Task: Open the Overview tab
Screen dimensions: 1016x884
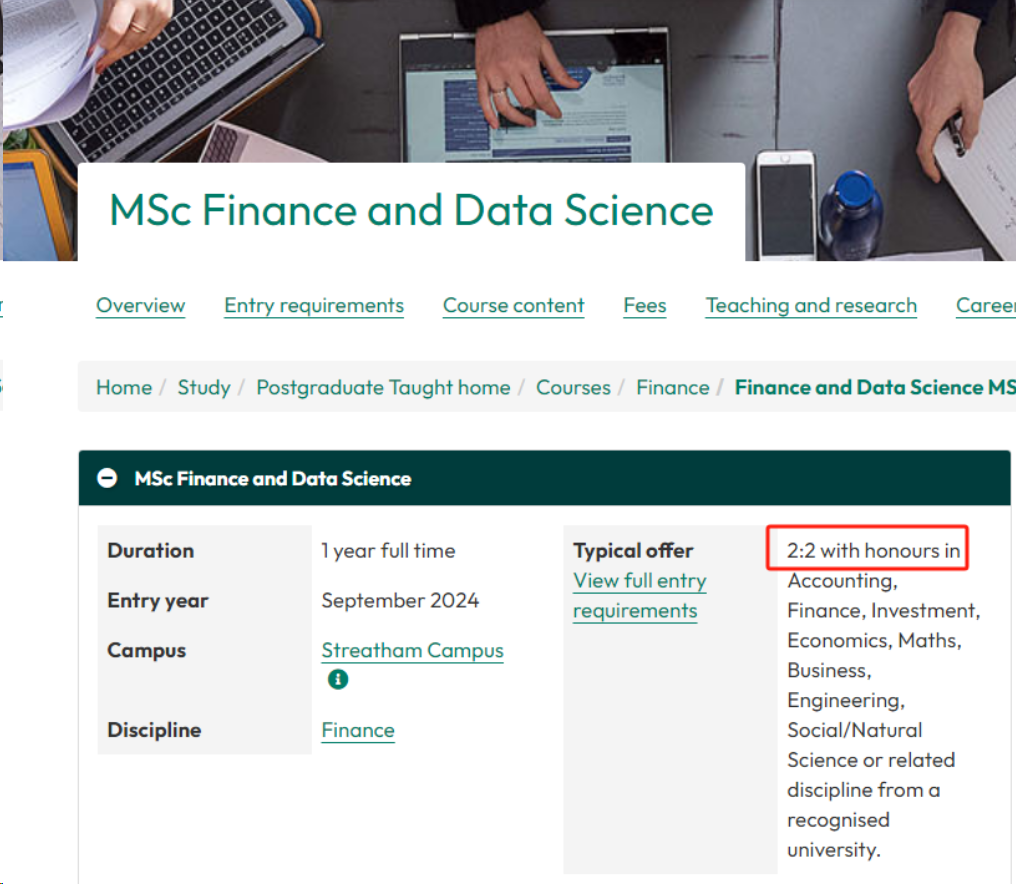Action: pos(140,306)
